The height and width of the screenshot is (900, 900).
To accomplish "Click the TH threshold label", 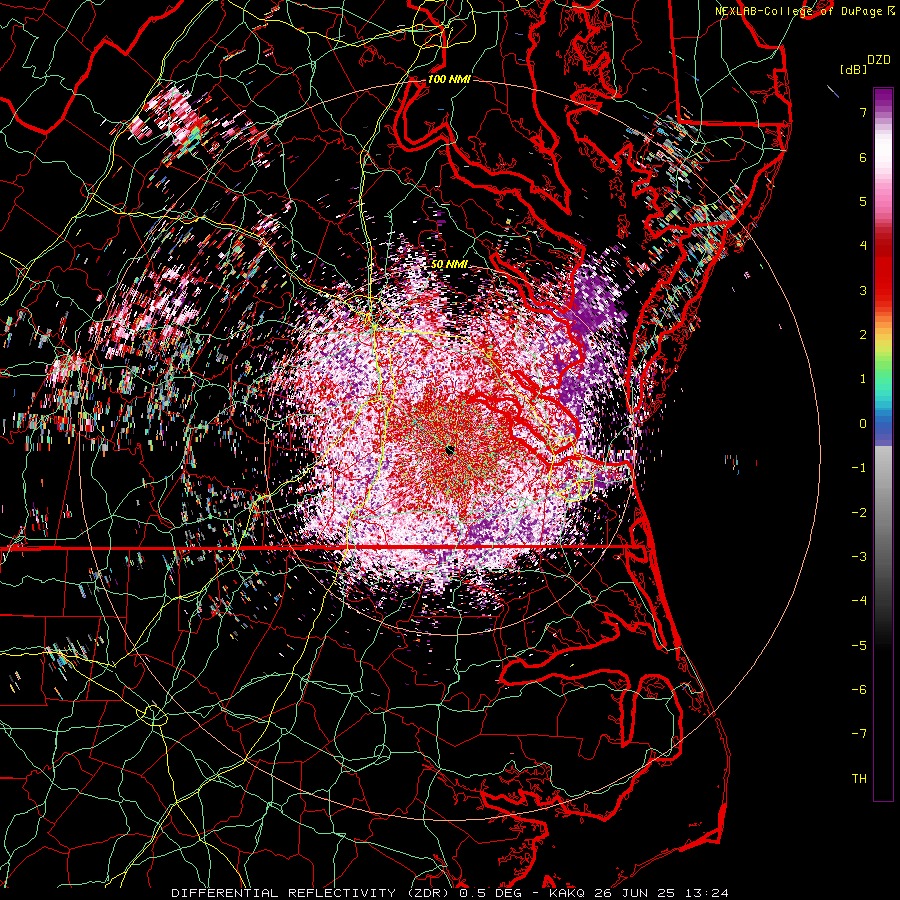I will (859, 779).
